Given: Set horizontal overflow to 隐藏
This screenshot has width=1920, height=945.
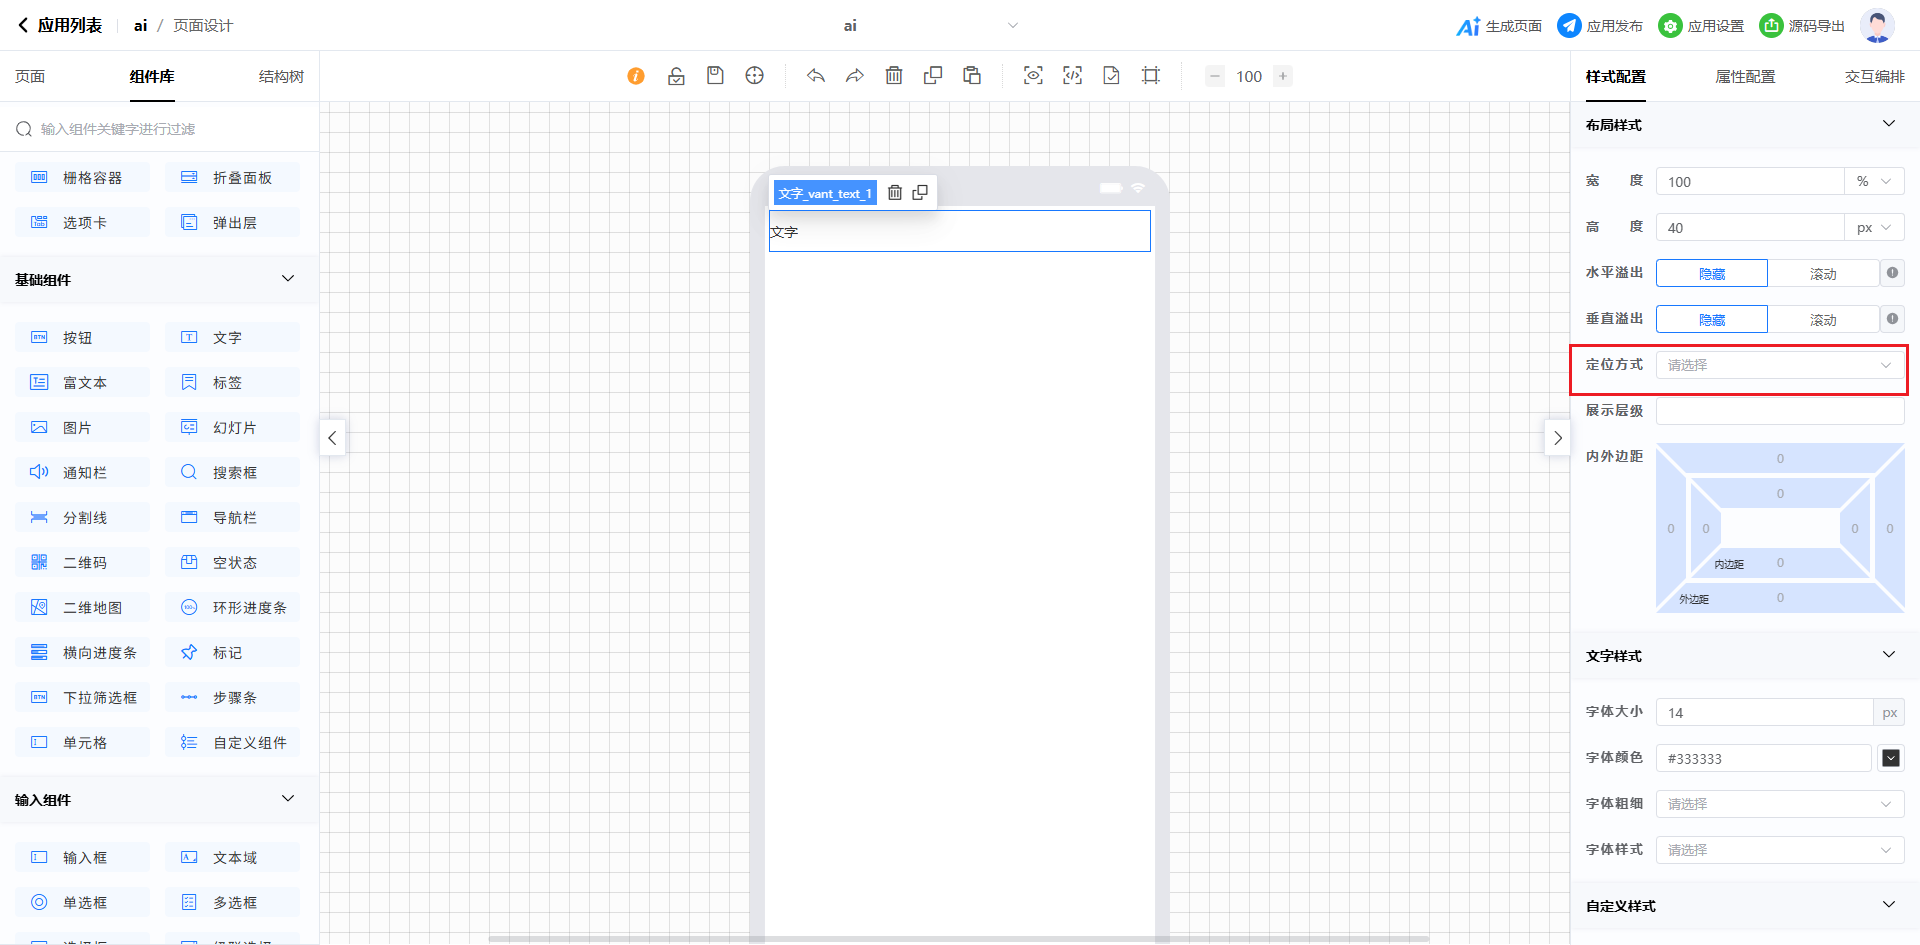Looking at the screenshot, I should point(1711,274).
